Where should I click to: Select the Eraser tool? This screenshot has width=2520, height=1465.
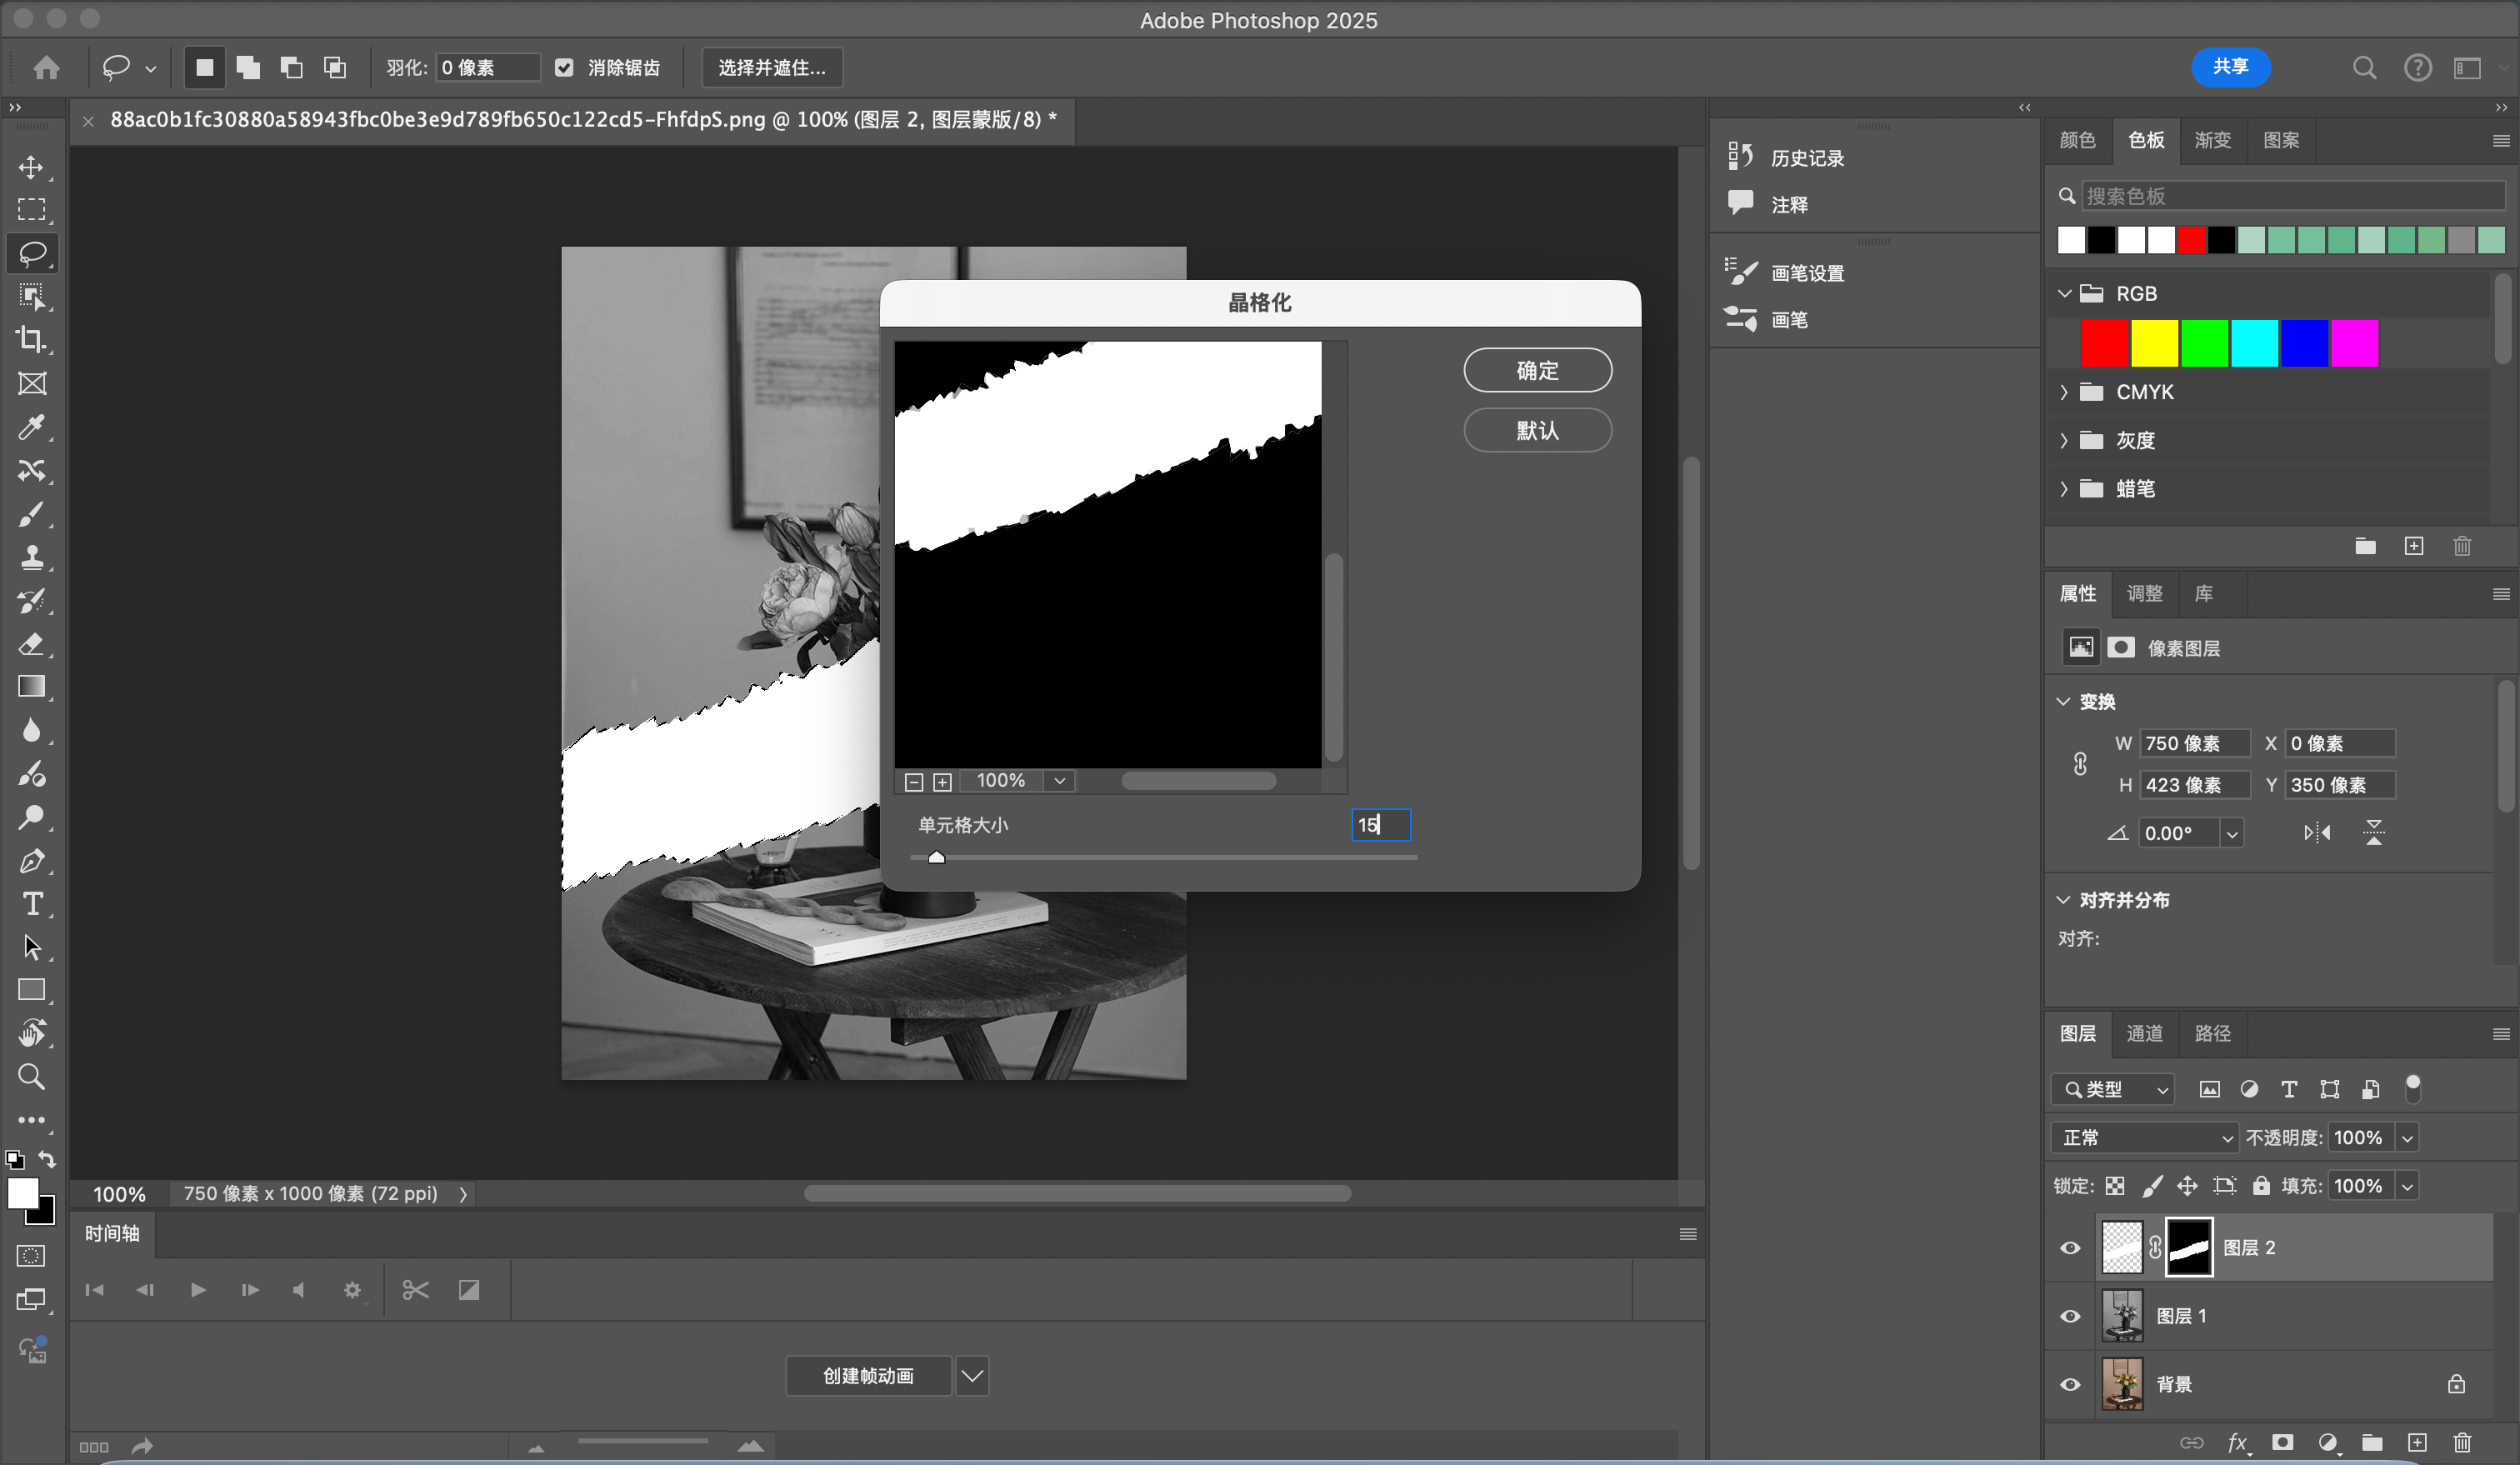[31, 643]
